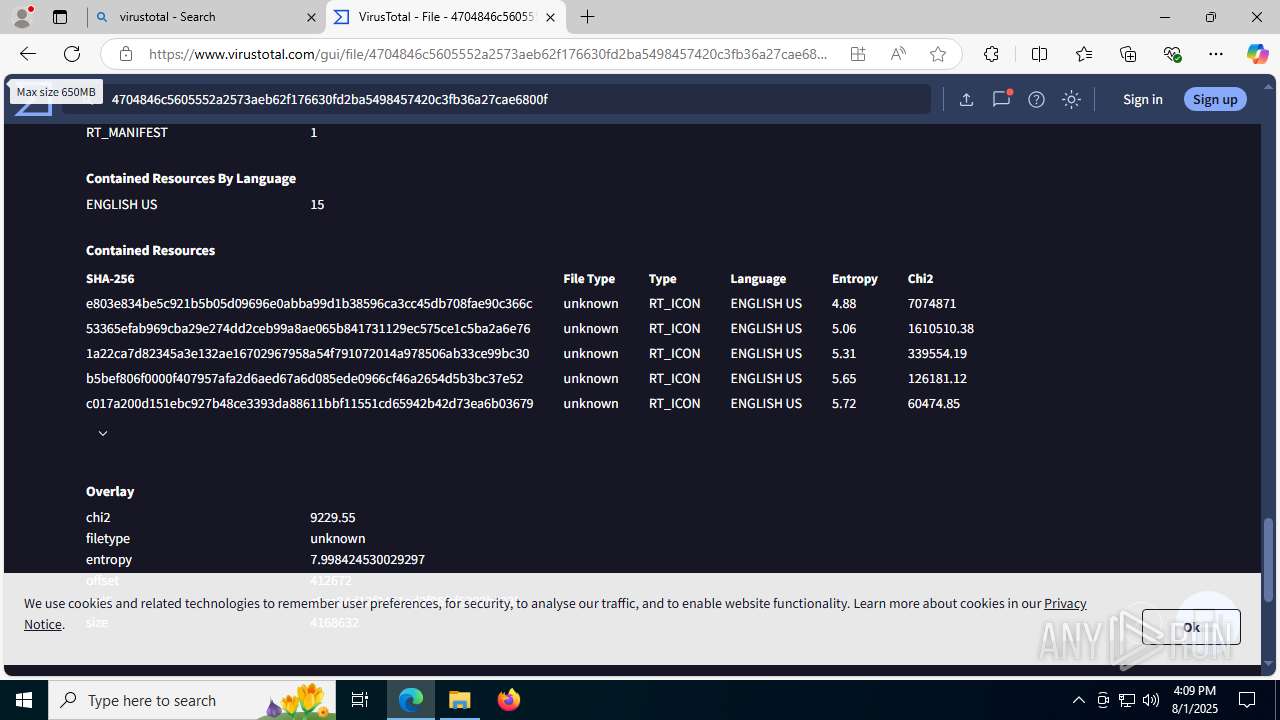Click VirusTotal upload file icon
Screen dimensions: 1280x720
966,99
